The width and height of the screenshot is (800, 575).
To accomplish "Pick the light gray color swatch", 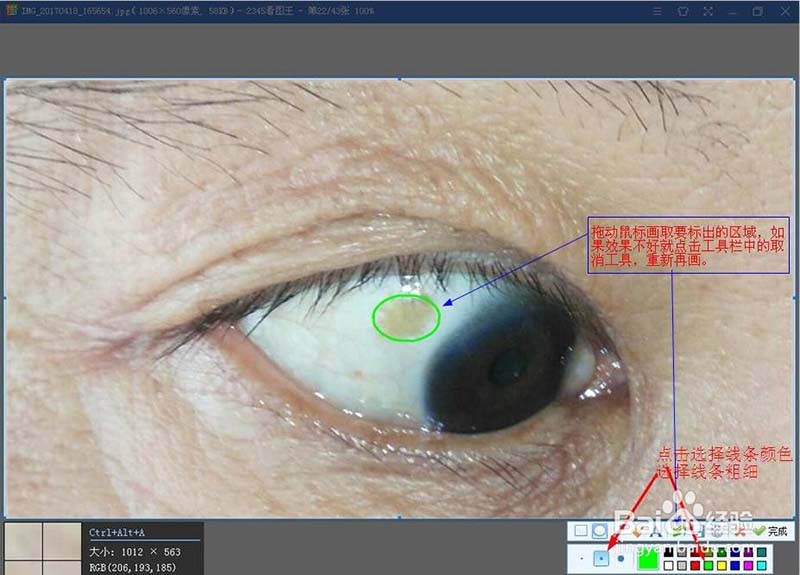I will (682, 566).
